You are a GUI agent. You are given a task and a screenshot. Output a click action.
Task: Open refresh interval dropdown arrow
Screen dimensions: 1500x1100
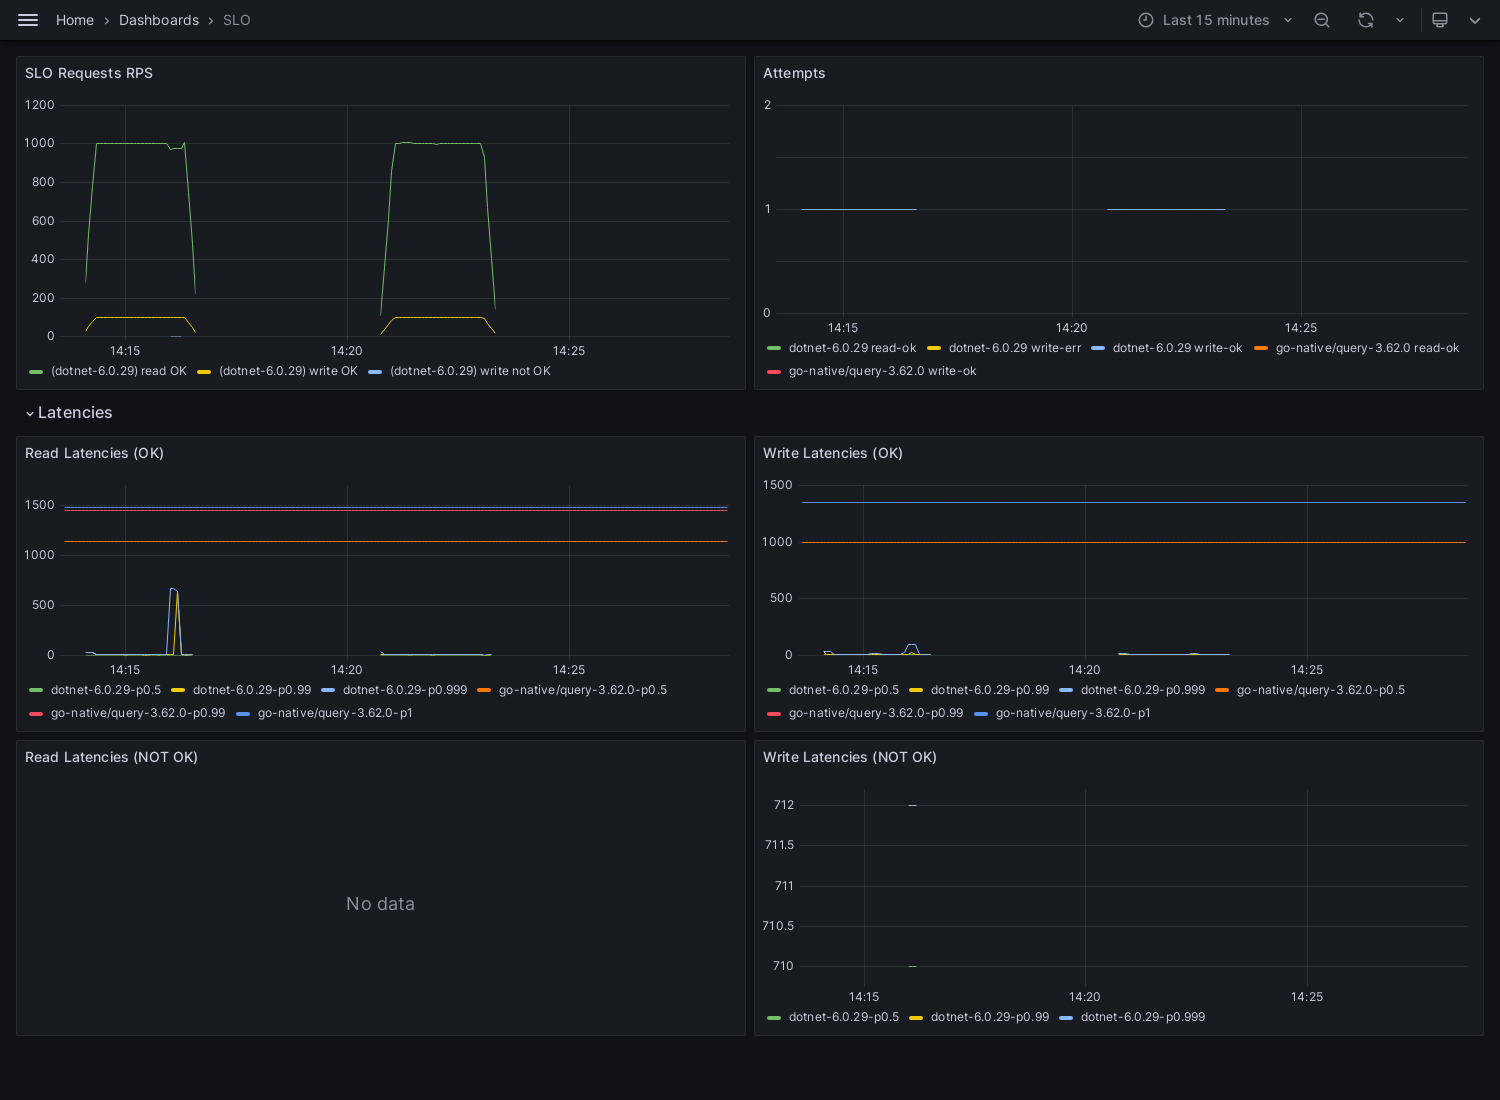point(1400,20)
